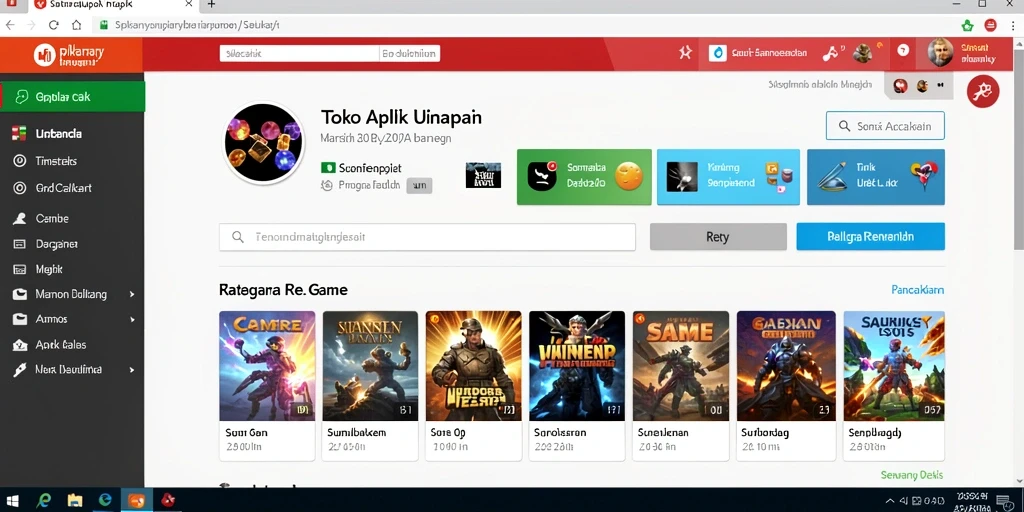
Task: Open Internet Explorer from taskbar
Action: click(44, 501)
